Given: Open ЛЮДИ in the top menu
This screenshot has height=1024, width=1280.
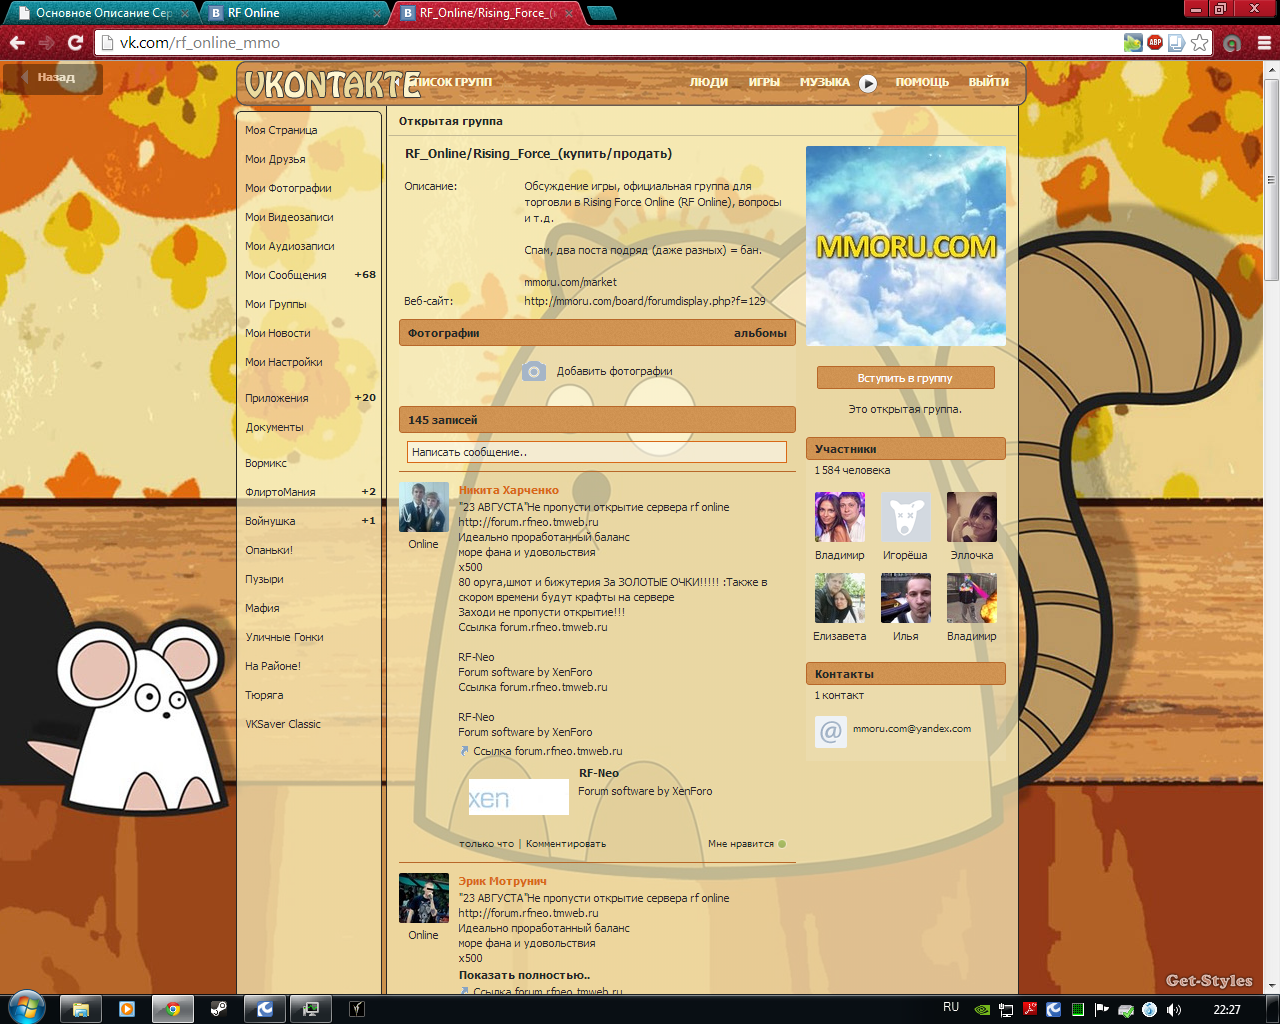Looking at the screenshot, I should point(709,82).
